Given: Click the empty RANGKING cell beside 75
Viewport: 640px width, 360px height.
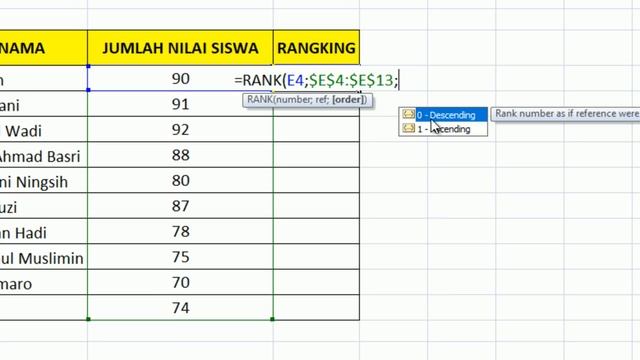Looking at the screenshot, I should tap(316, 257).
